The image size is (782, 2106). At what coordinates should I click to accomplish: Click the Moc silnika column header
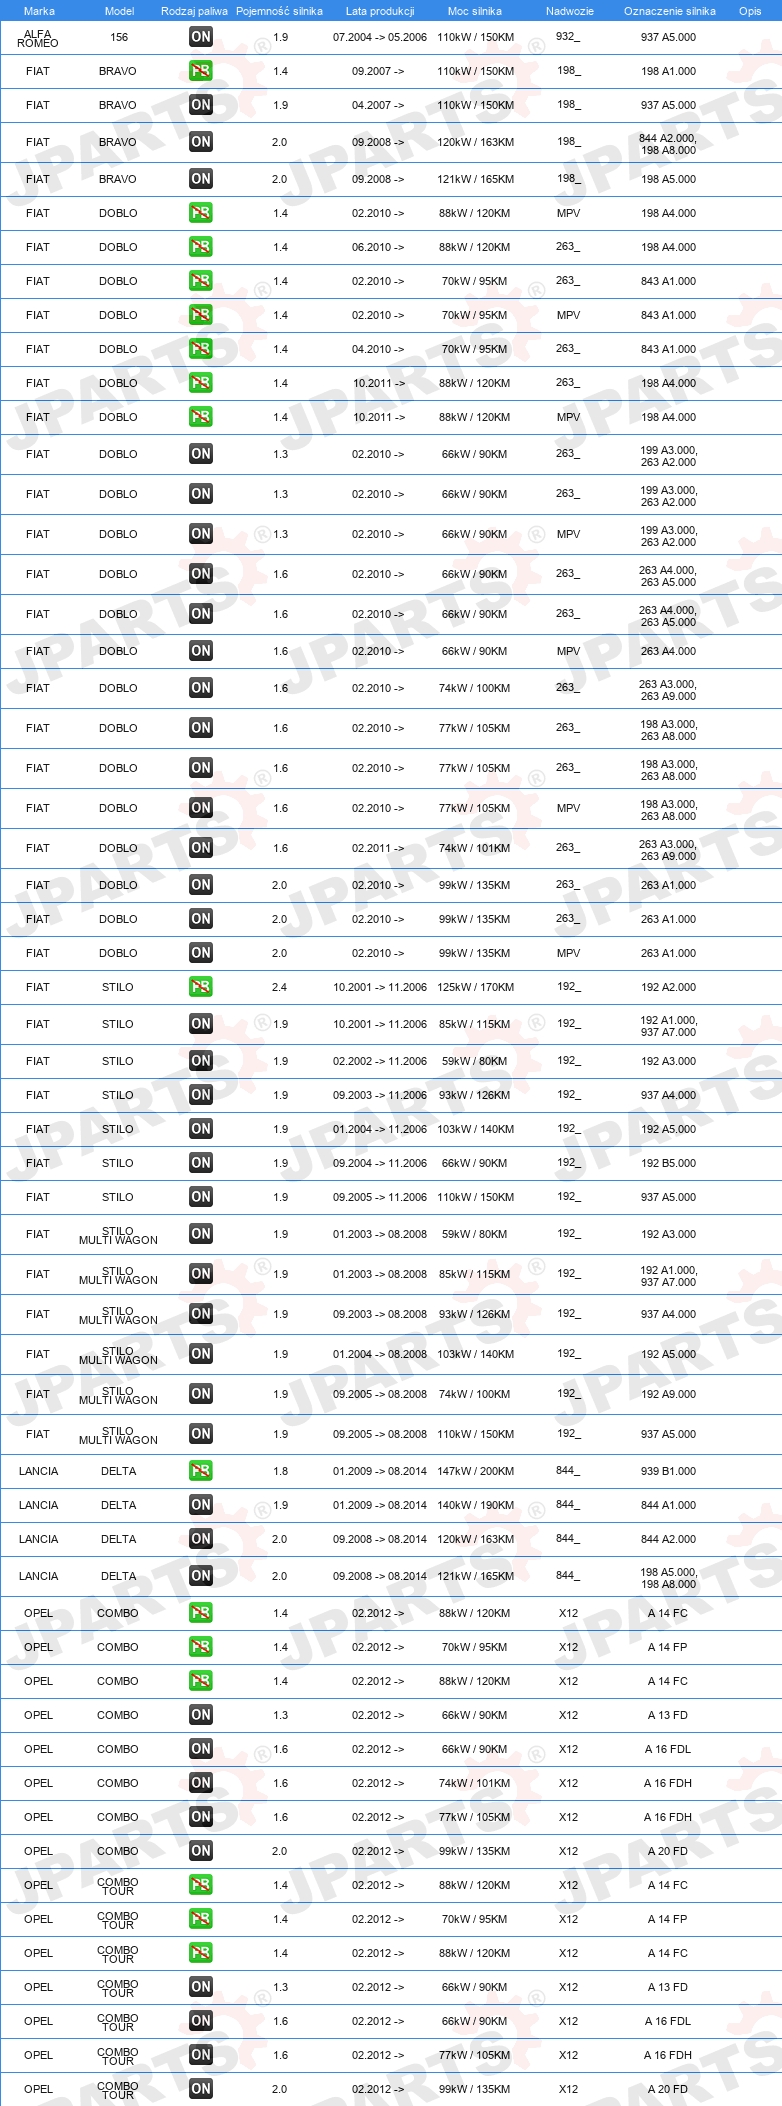(x=475, y=11)
